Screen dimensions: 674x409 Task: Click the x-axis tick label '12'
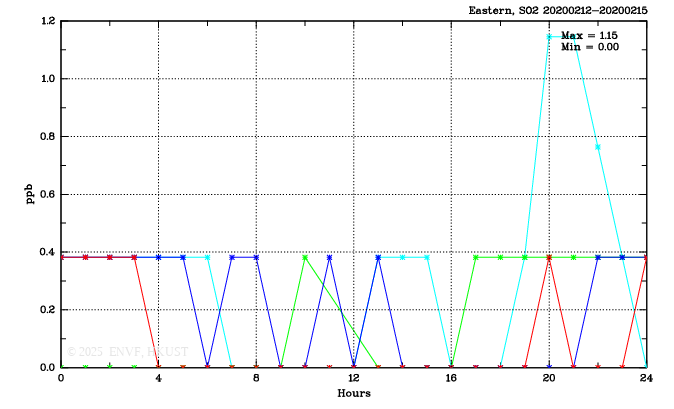(353, 379)
